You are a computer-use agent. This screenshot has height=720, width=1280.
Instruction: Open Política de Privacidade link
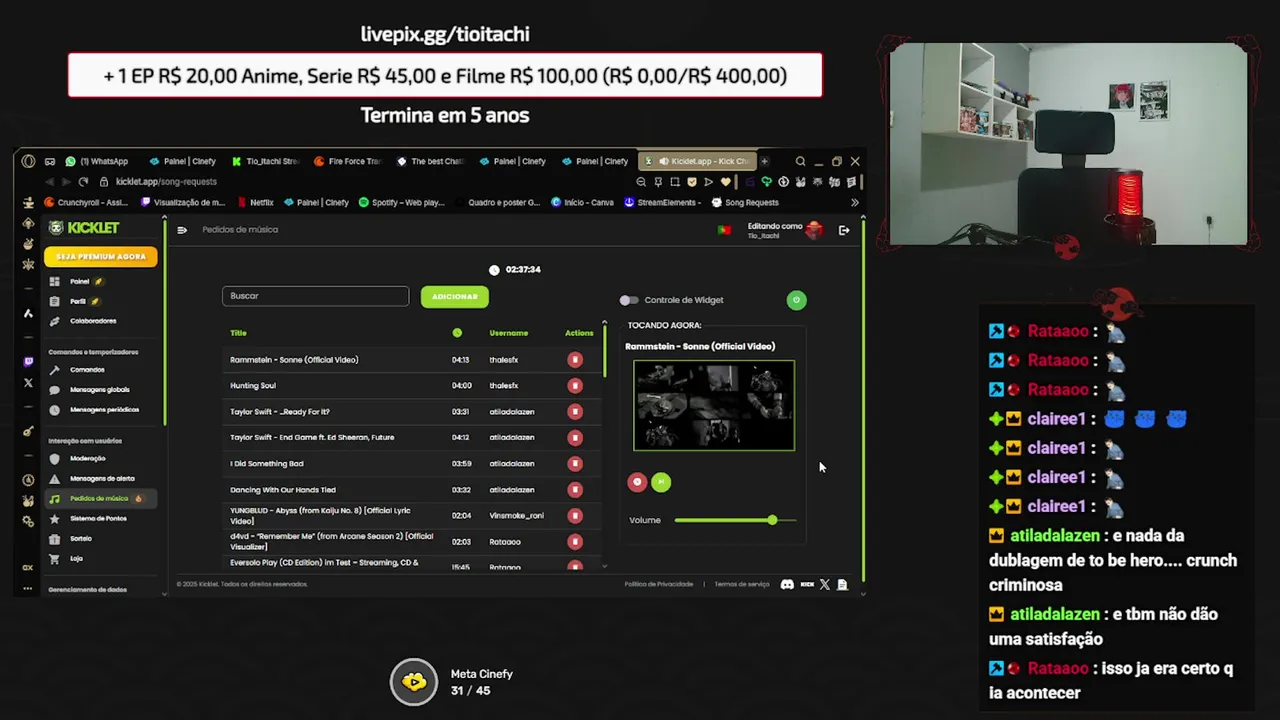659,584
